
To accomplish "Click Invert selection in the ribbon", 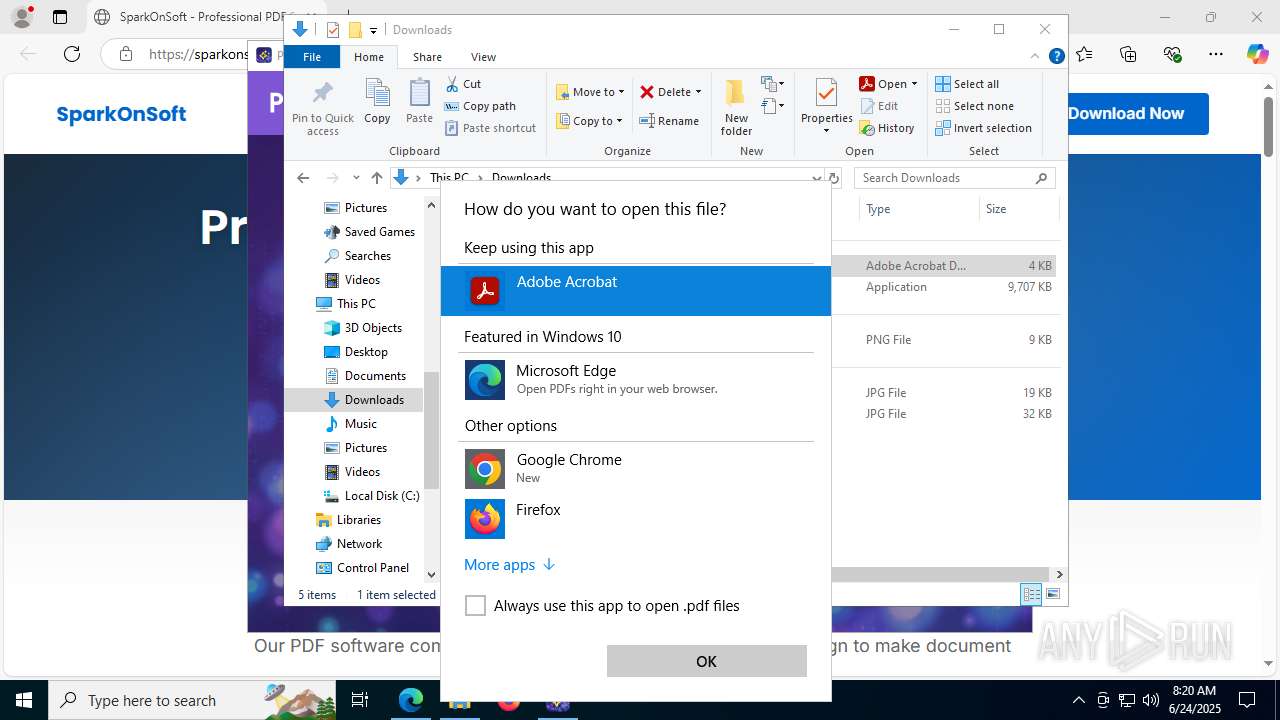I will click(x=983, y=128).
